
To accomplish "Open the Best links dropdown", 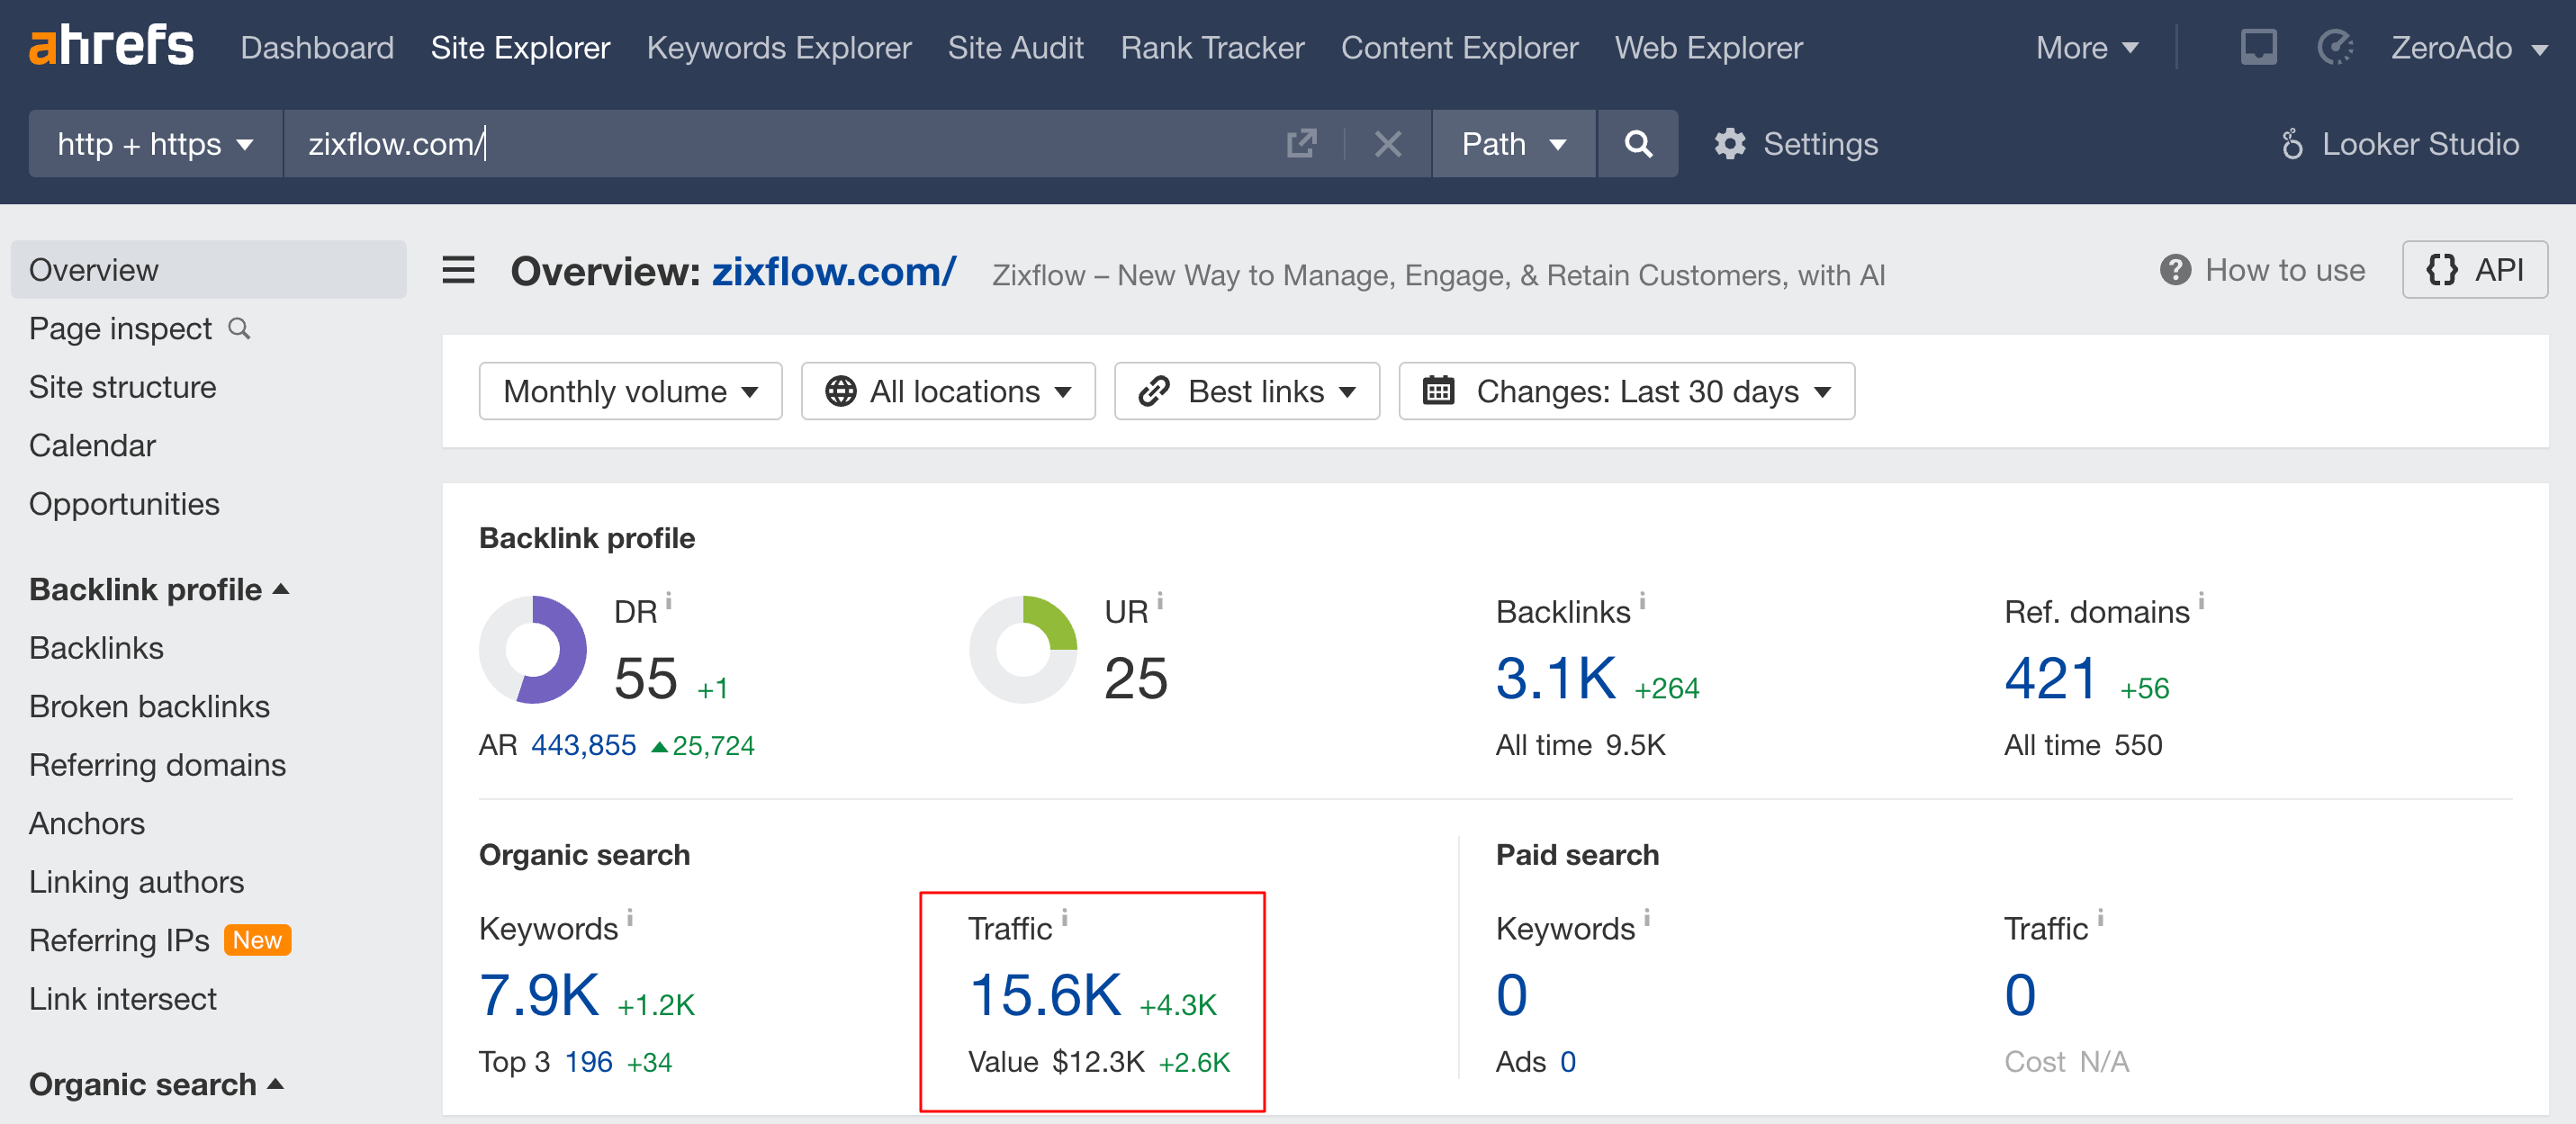I will (x=1247, y=391).
